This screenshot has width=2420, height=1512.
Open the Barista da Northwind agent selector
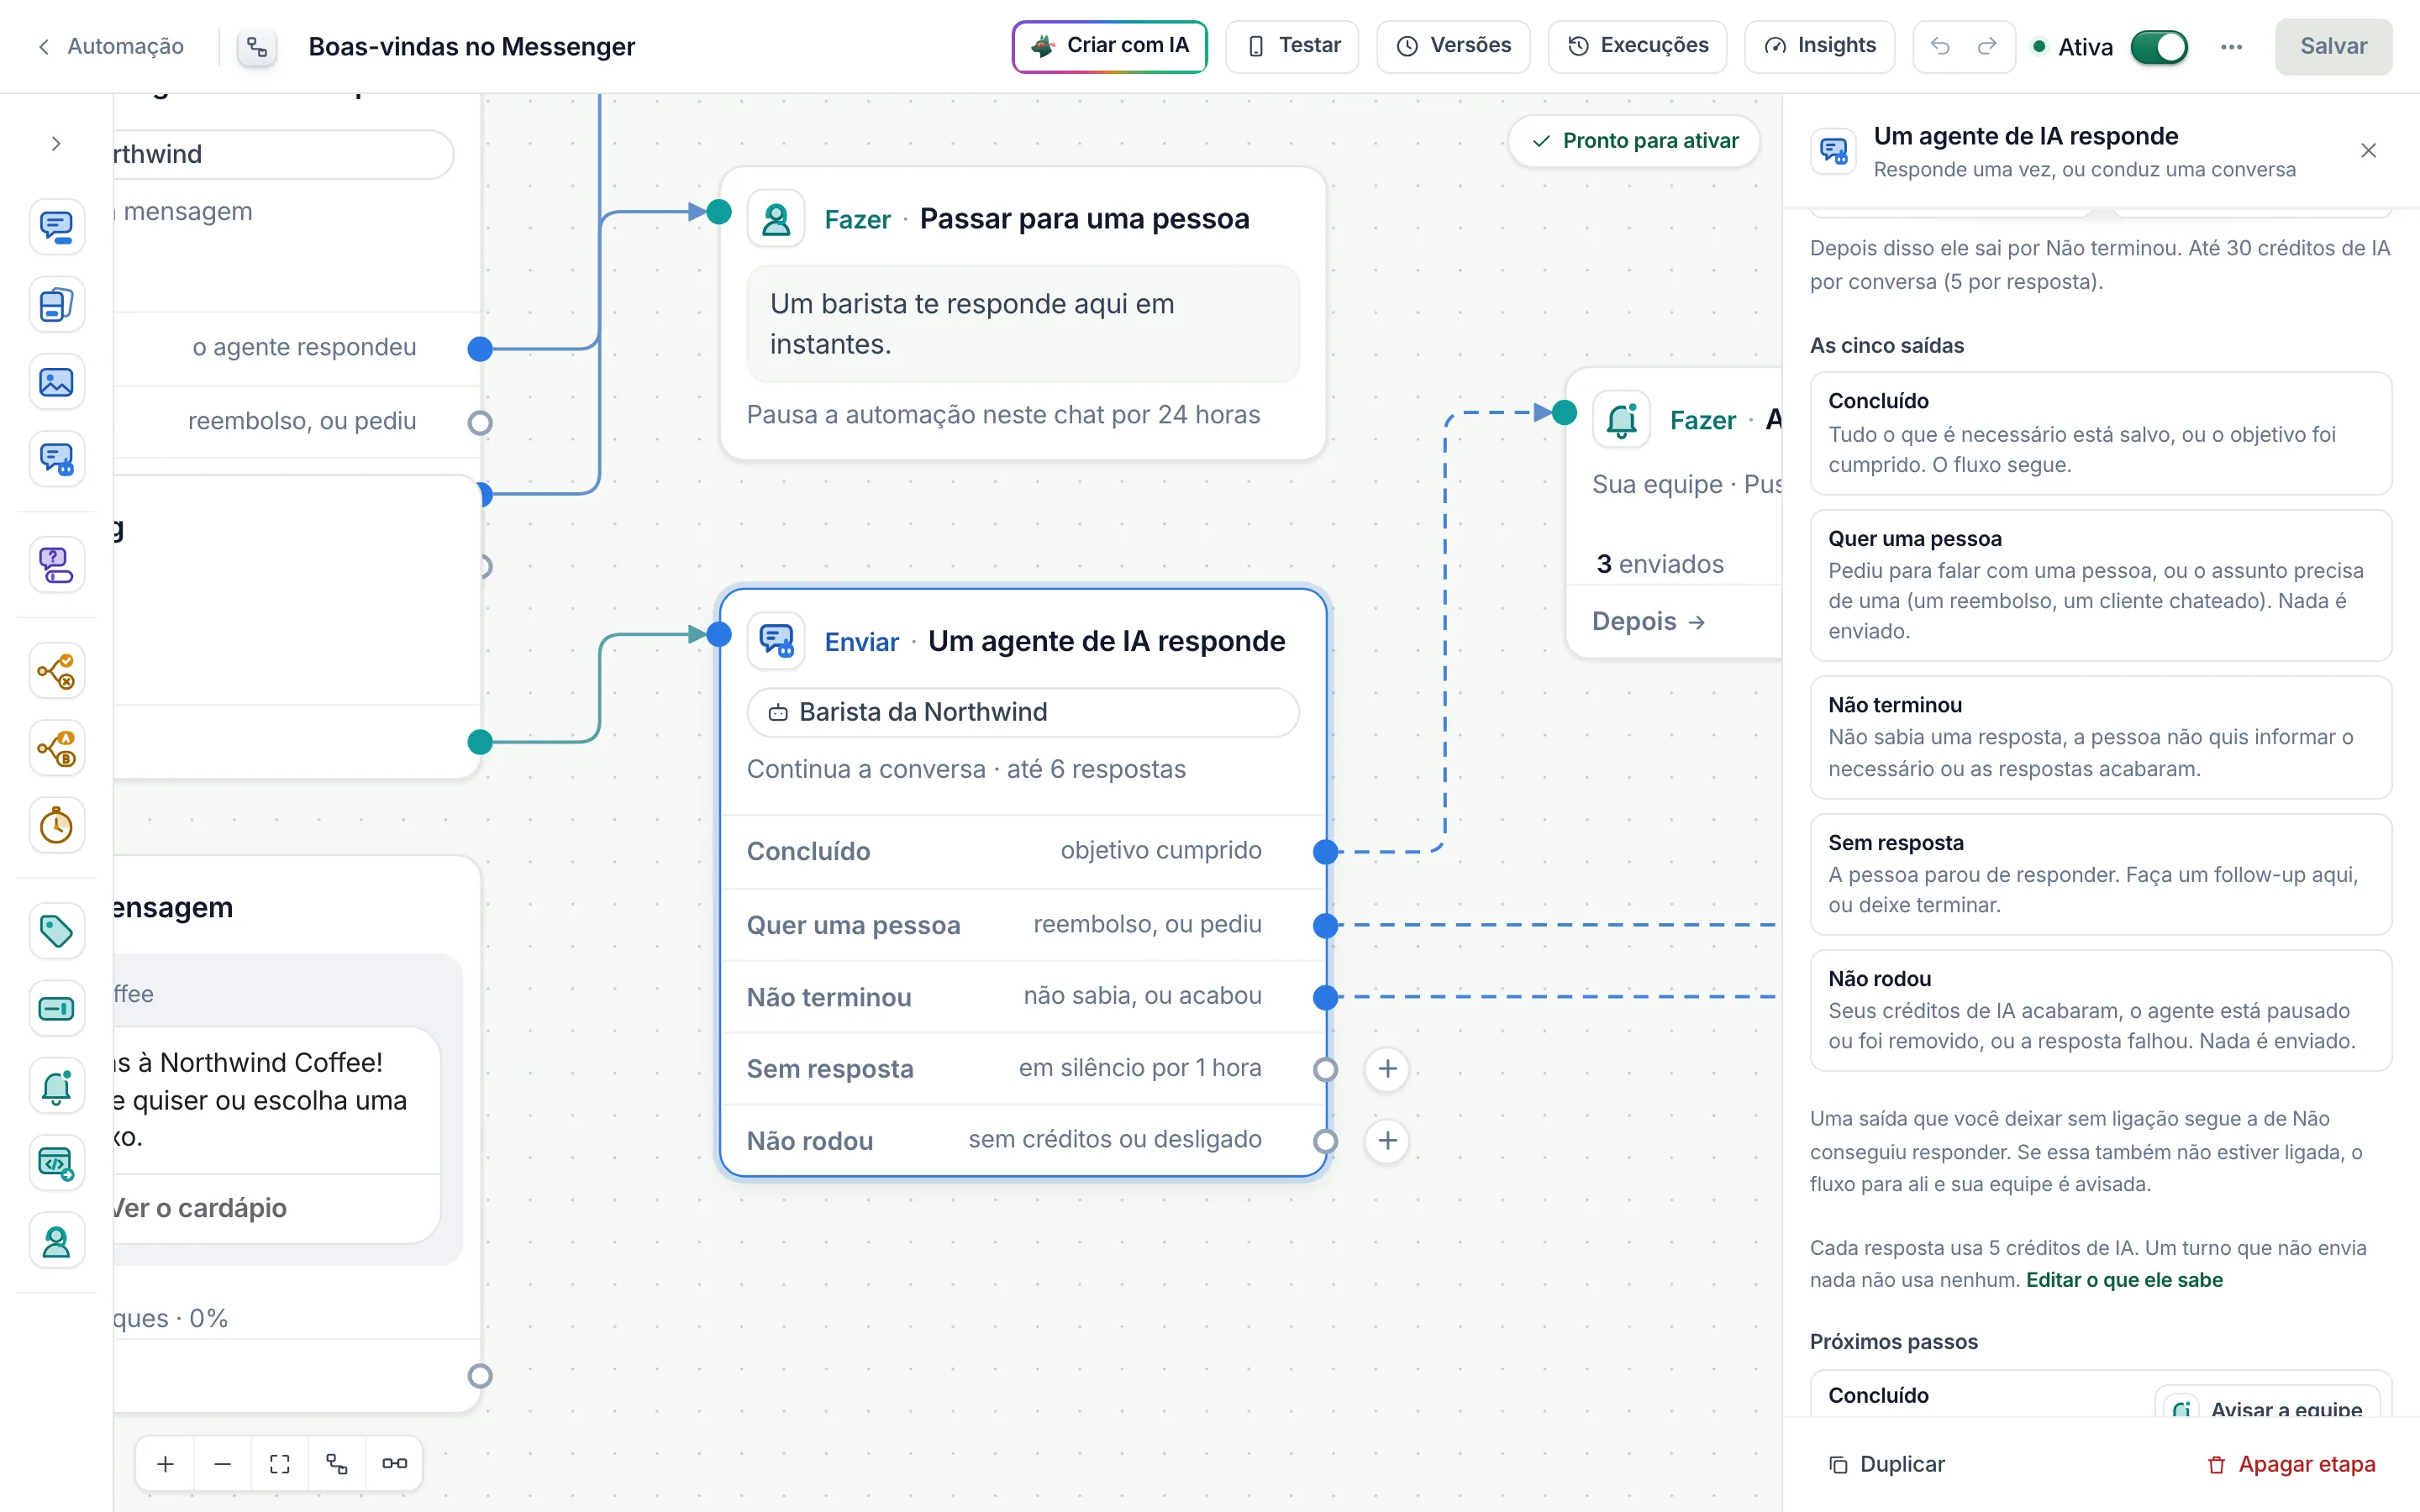pos(1023,712)
